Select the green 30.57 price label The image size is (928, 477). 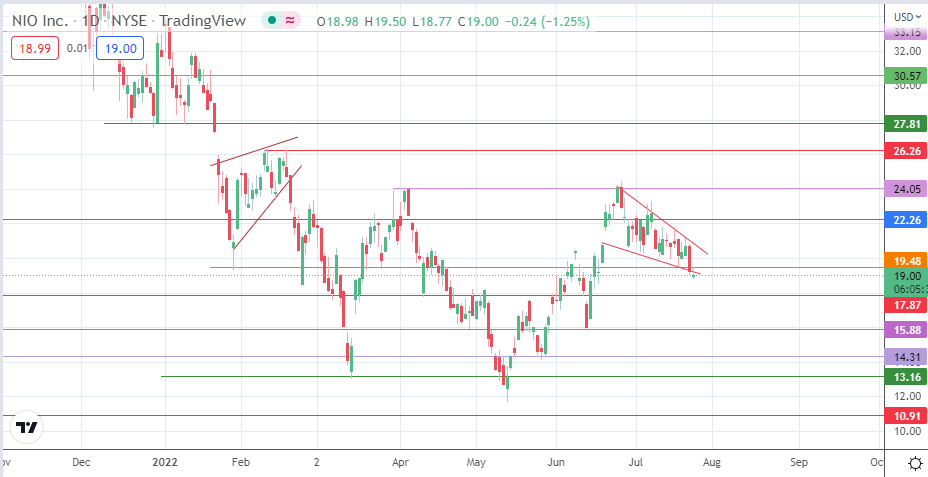tap(905, 76)
